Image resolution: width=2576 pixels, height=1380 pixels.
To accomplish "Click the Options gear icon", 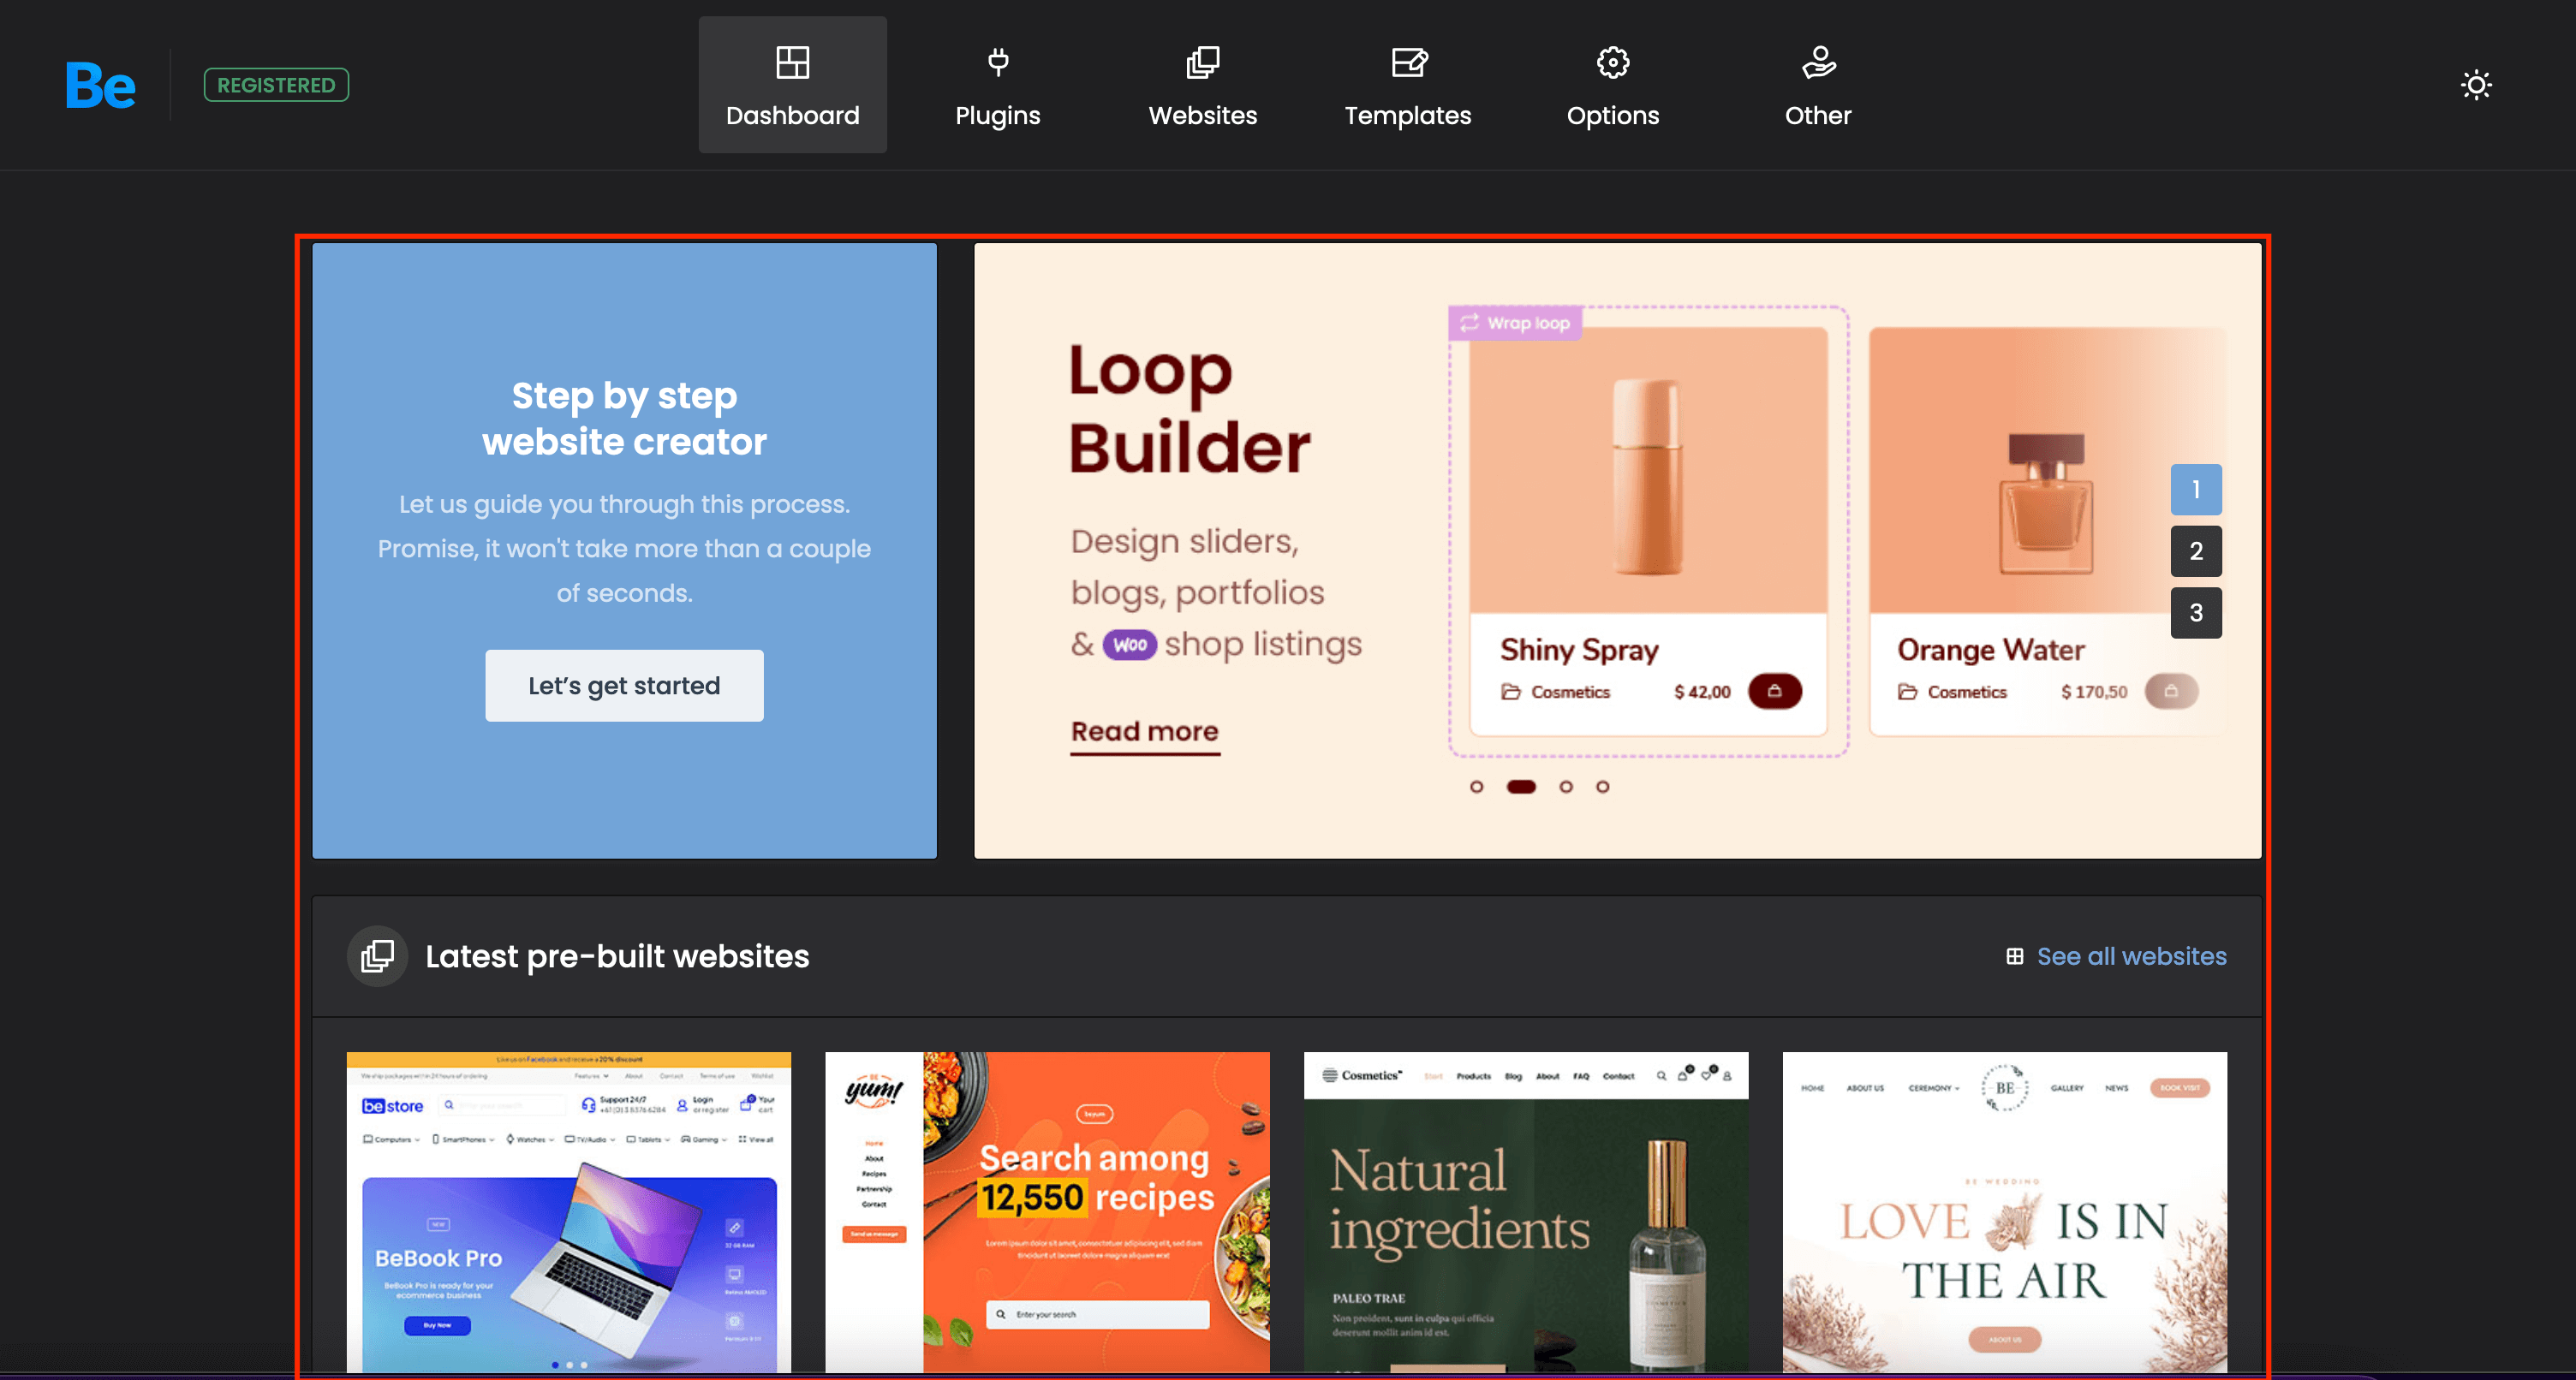I will (x=1612, y=63).
